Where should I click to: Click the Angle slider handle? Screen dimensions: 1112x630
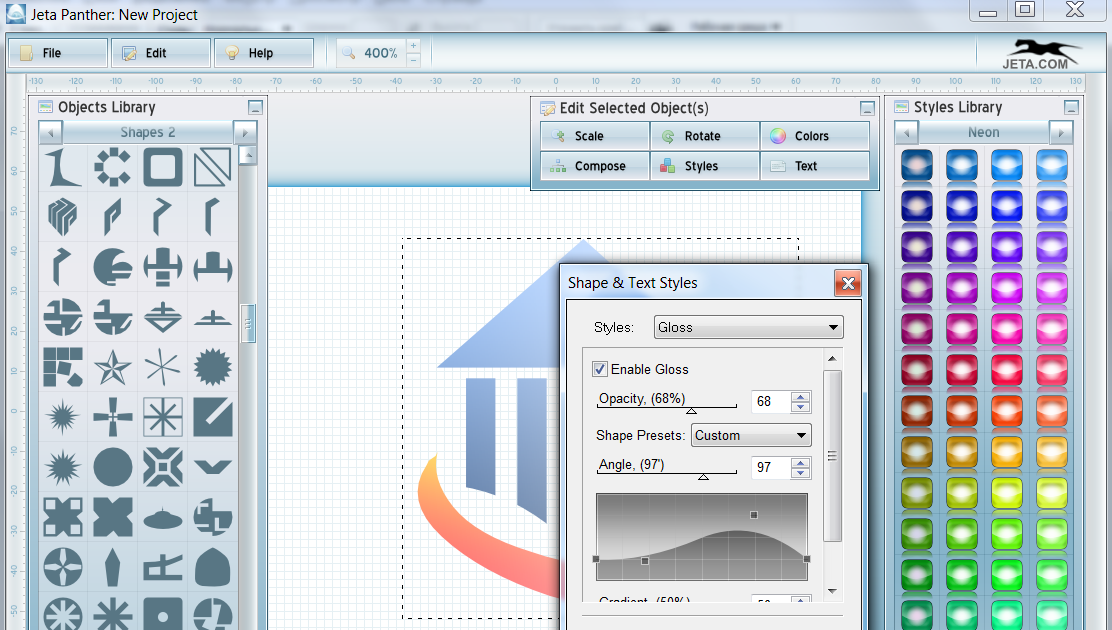(704, 477)
